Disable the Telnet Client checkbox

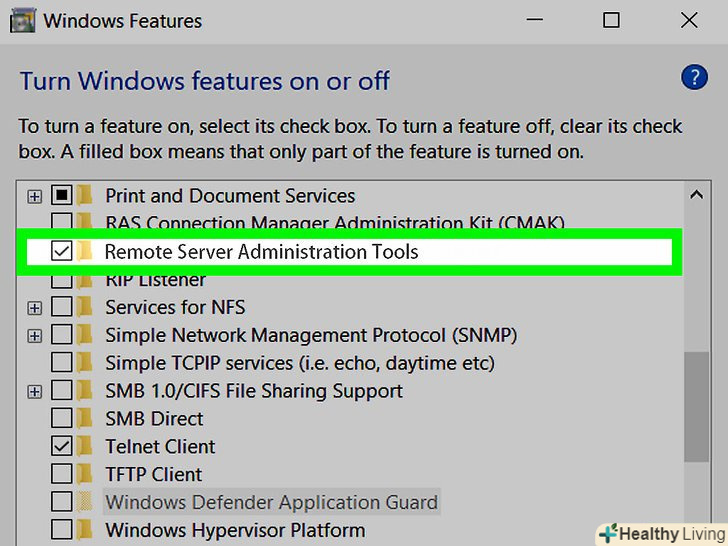62,446
